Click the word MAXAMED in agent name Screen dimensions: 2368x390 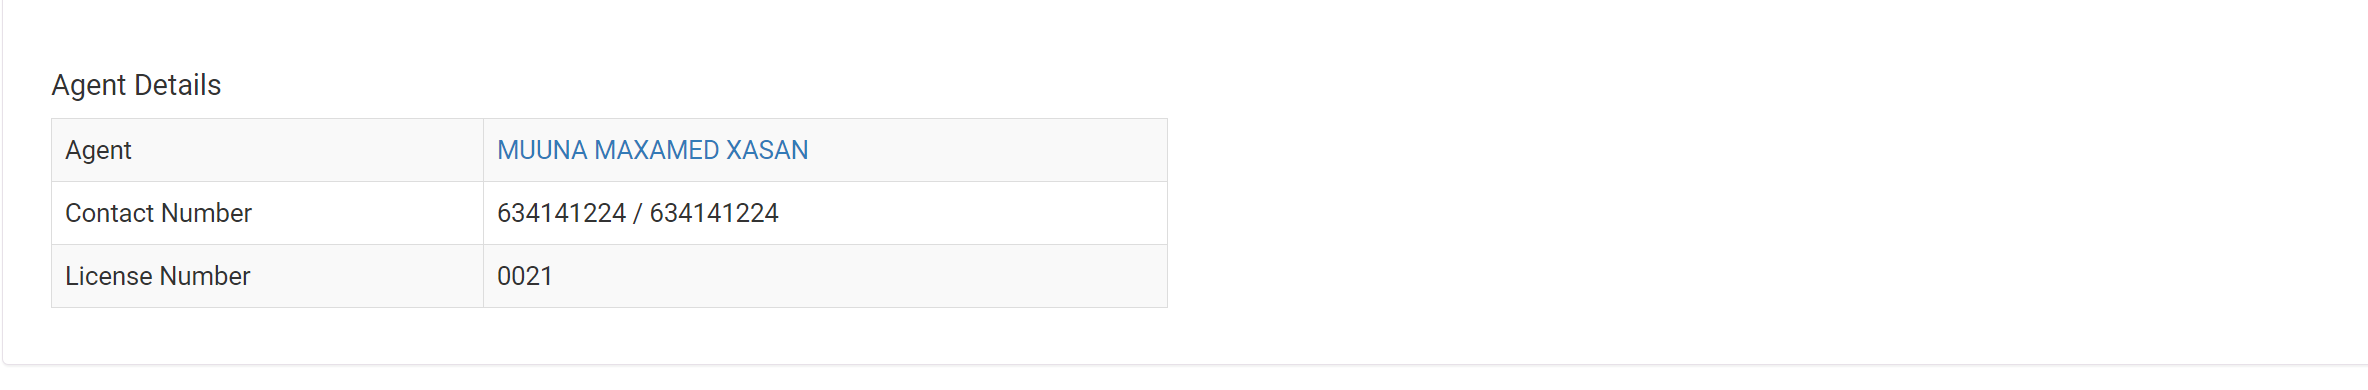click(x=657, y=150)
